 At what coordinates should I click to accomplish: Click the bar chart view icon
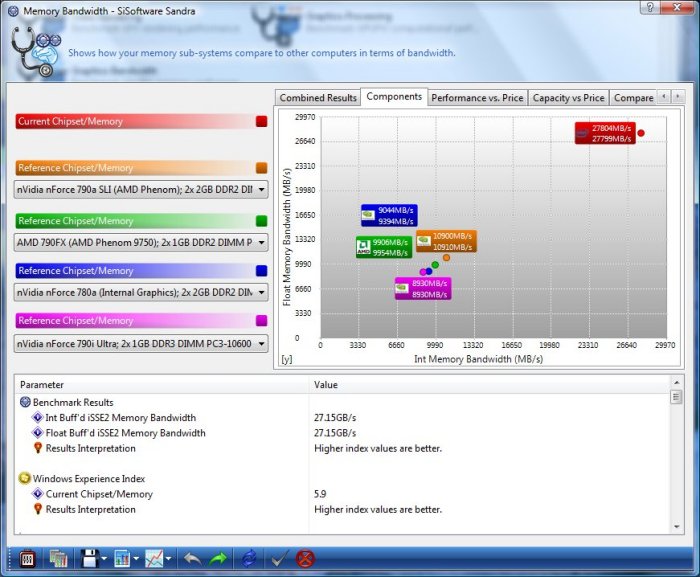(122, 559)
